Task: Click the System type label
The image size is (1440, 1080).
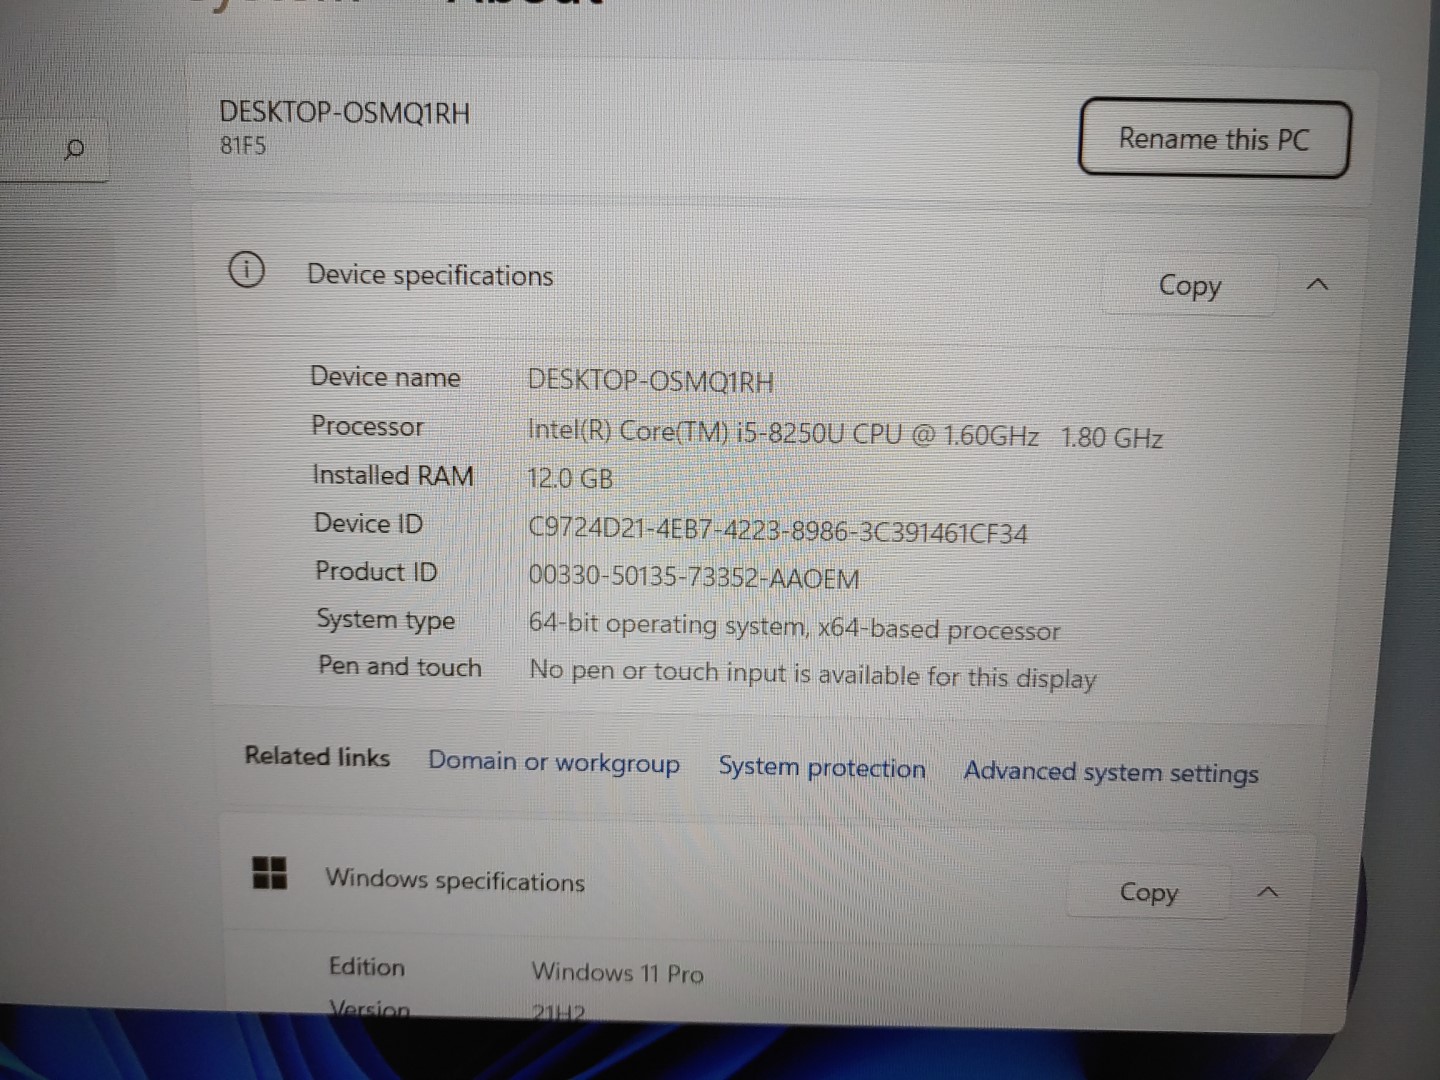Action: [386, 620]
